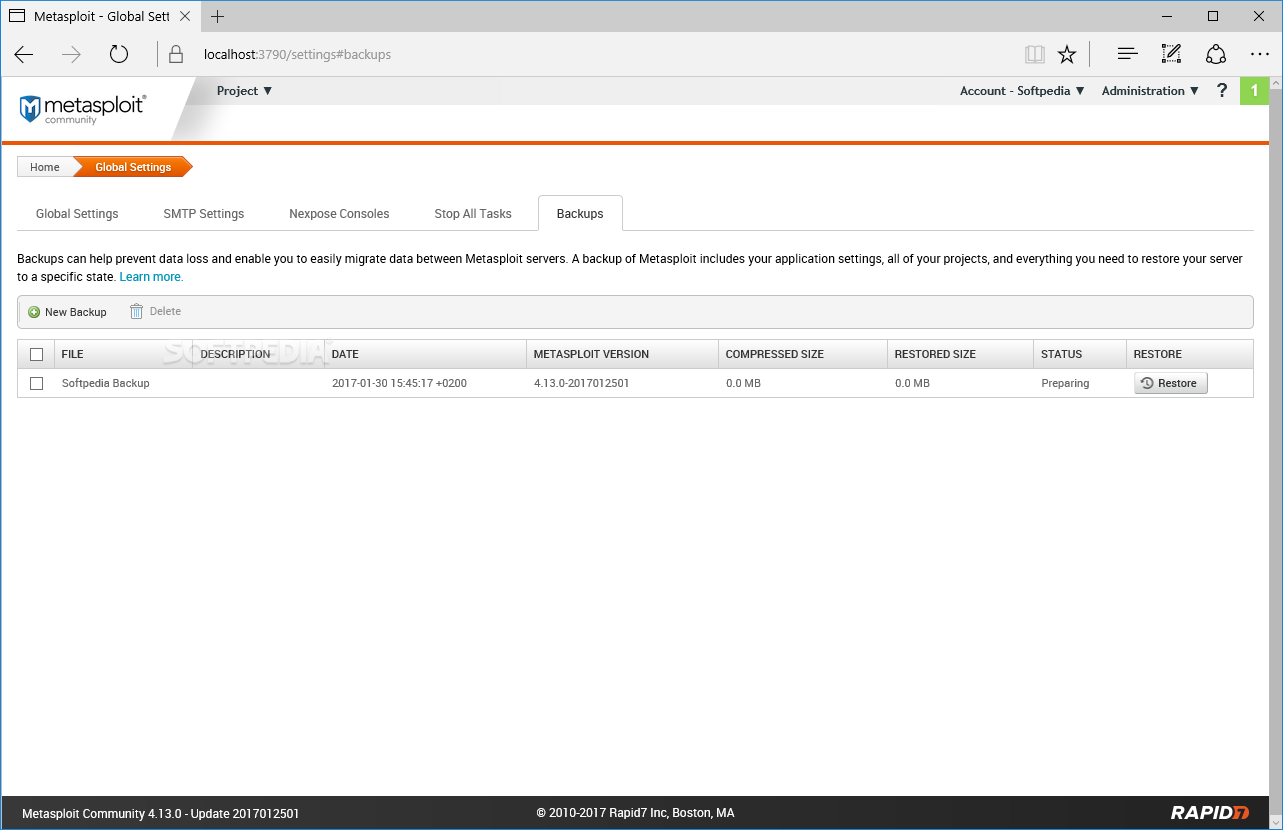Click the Global Settings breadcrumb
Image resolution: width=1283 pixels, height=830 pixels.
click(133, 167)
